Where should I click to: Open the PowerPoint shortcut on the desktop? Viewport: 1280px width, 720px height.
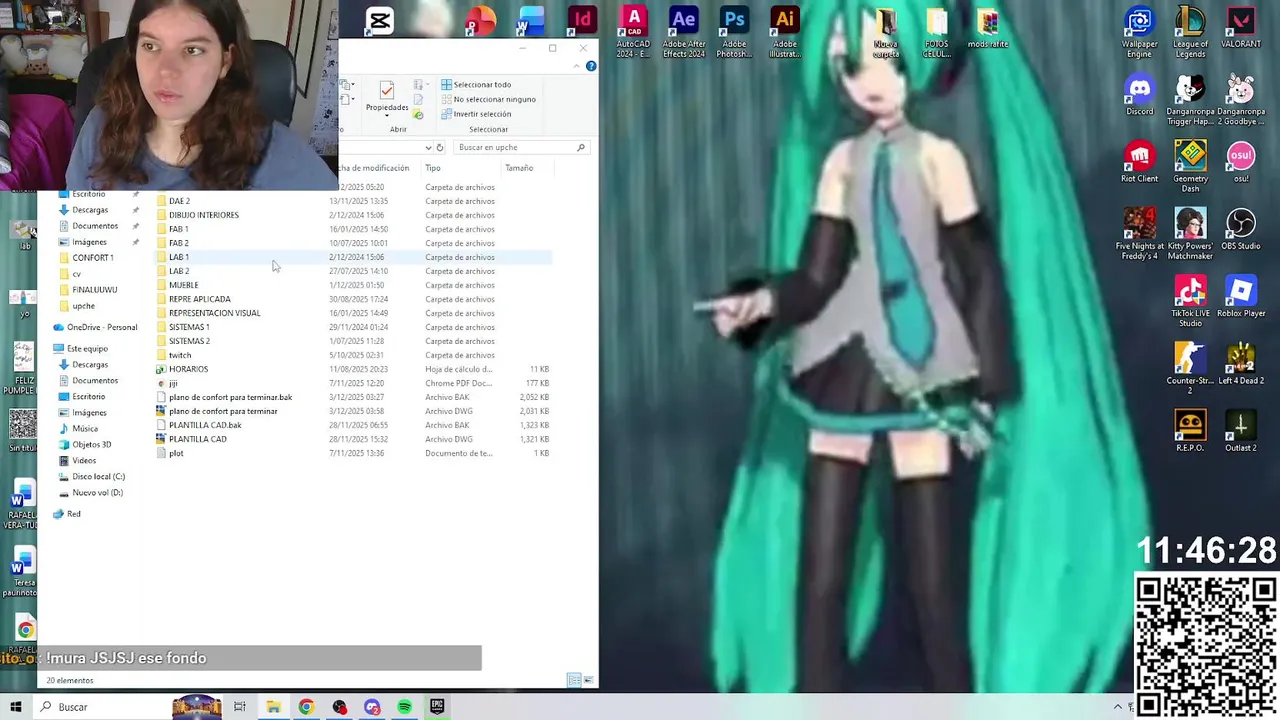click(480, 19)
